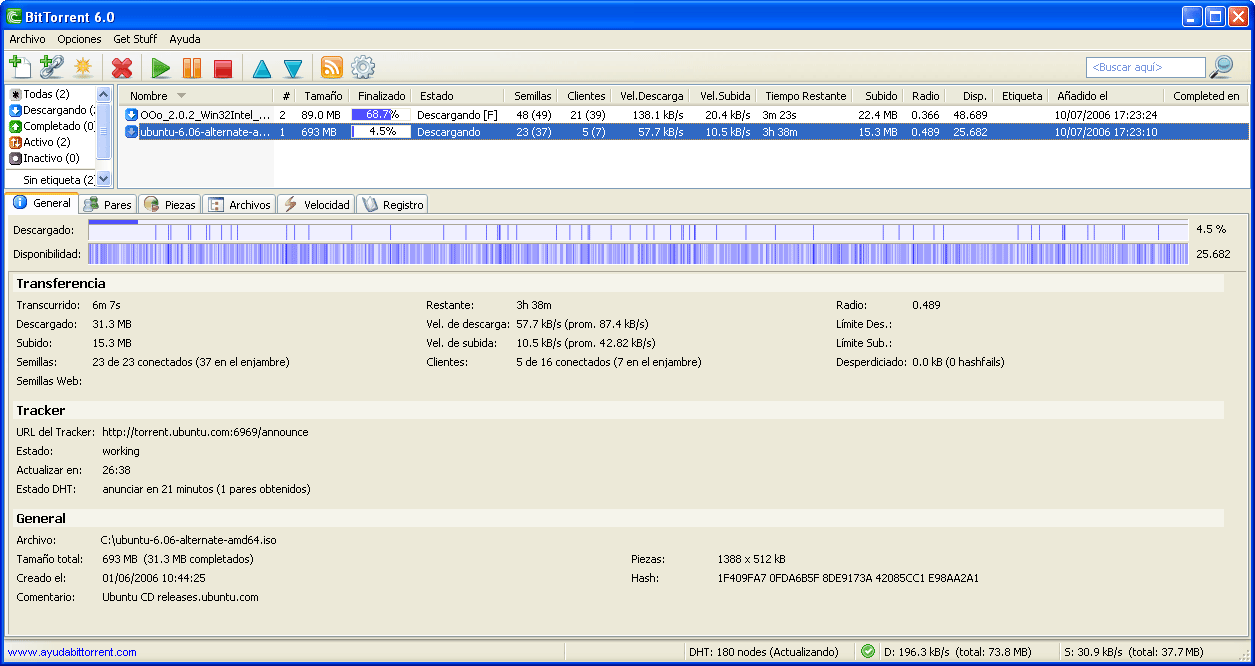Sort by the Semillas column header
The height and width of the screenshot is (666, 1255).
531,96
